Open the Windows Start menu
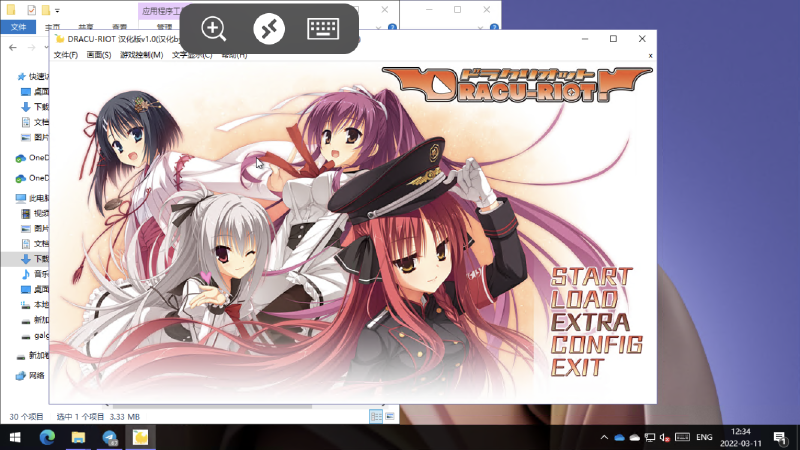The height and width of the screenshot is (450, 800). coord(15,437)
